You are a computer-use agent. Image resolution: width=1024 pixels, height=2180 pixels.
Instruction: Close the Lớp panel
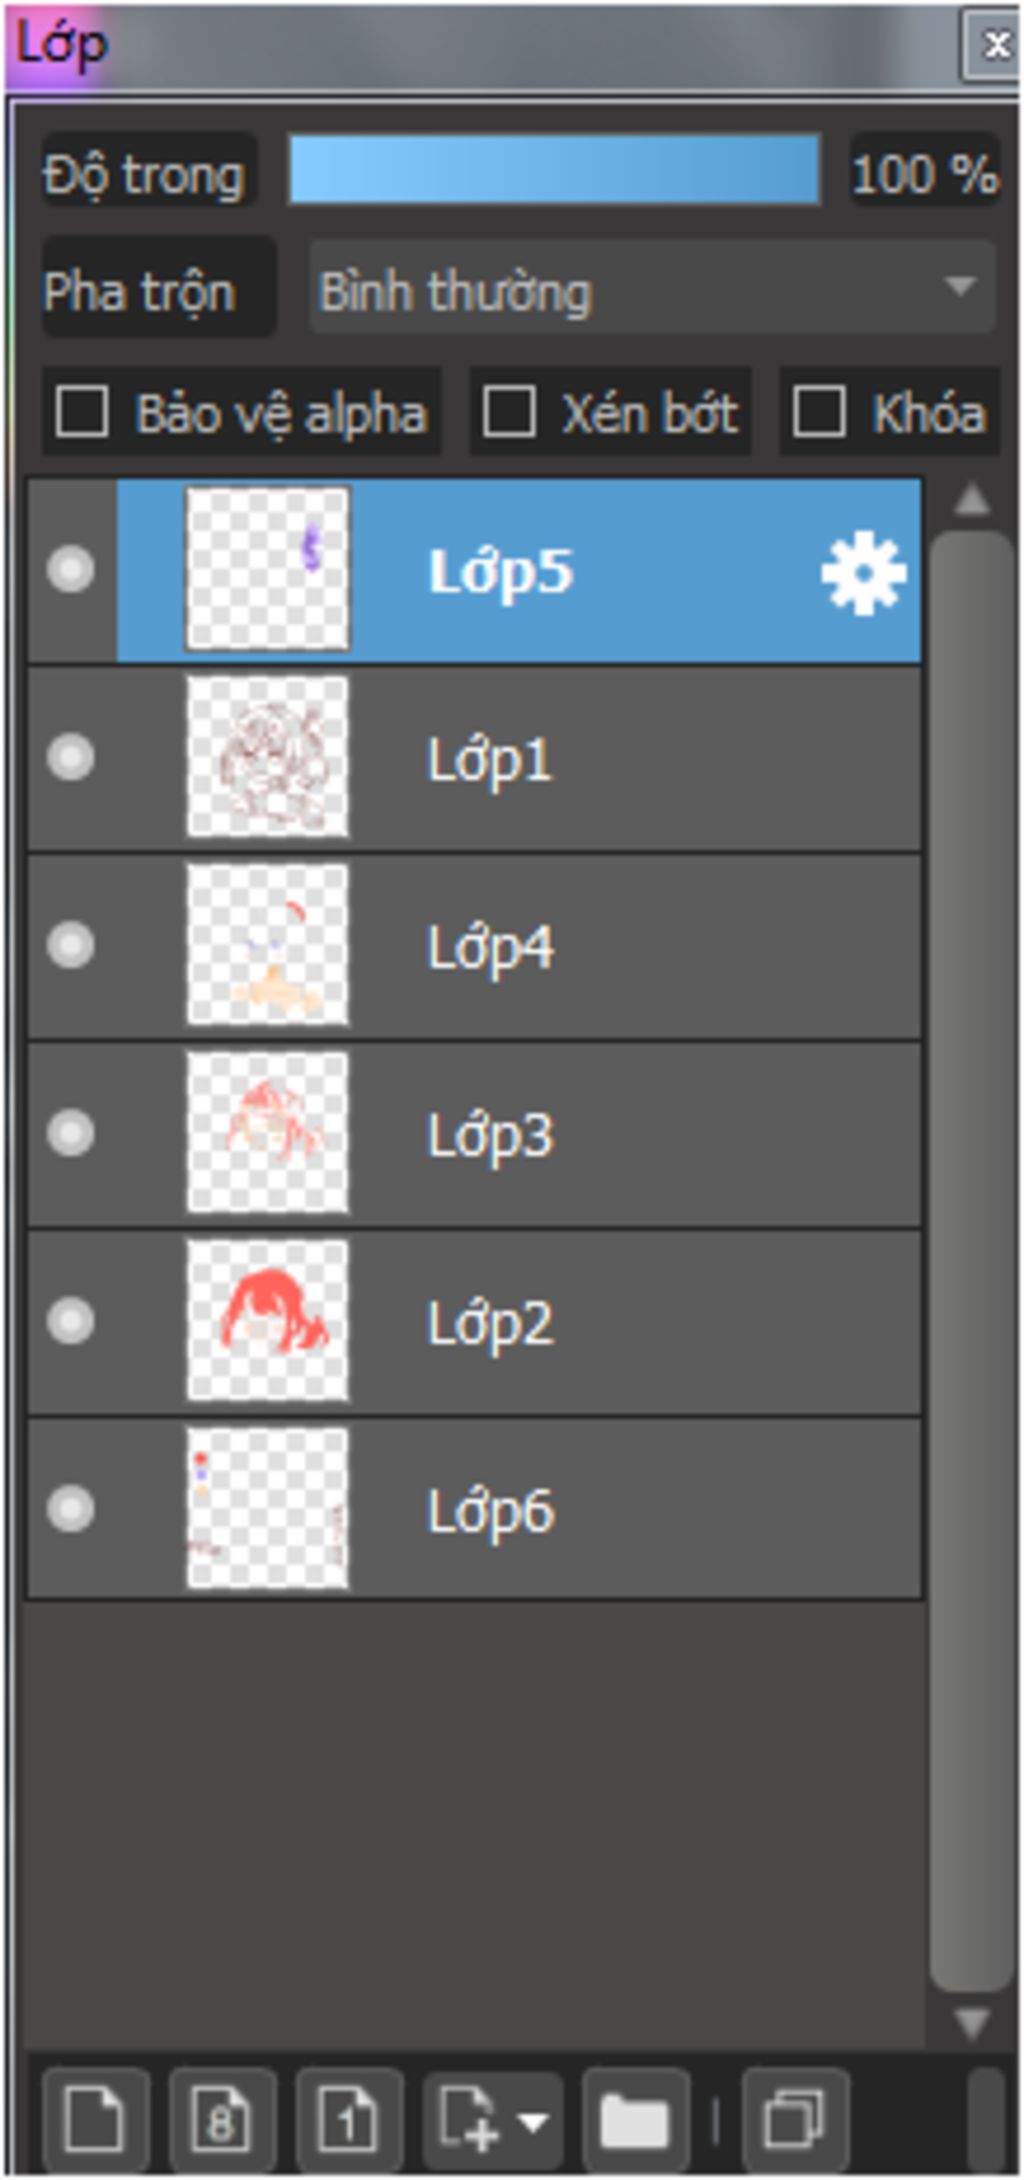coord(994,45)
